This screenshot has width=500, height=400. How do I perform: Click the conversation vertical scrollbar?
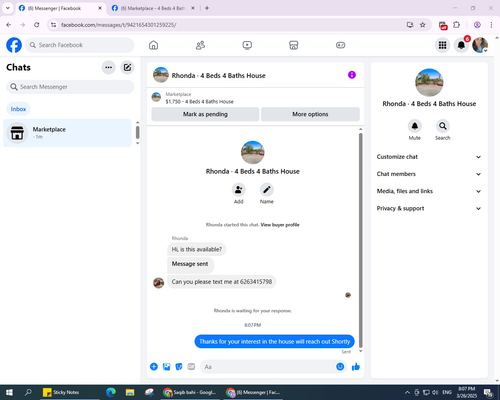point(360,240)
